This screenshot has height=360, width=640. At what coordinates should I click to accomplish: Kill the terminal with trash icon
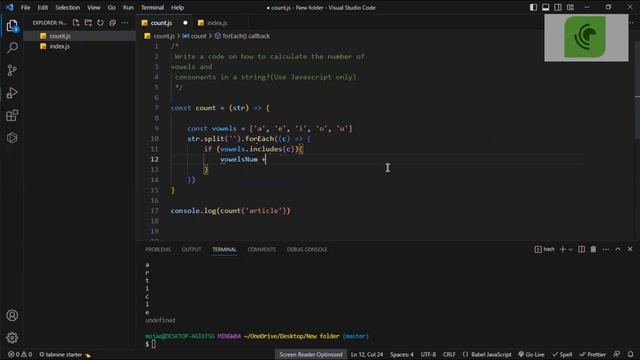(x=593, y=249)
